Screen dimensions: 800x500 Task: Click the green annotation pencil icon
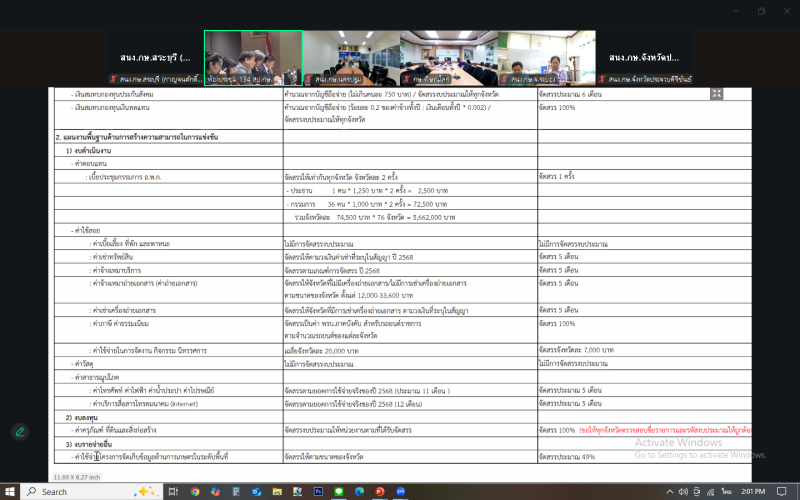[19, 432]
